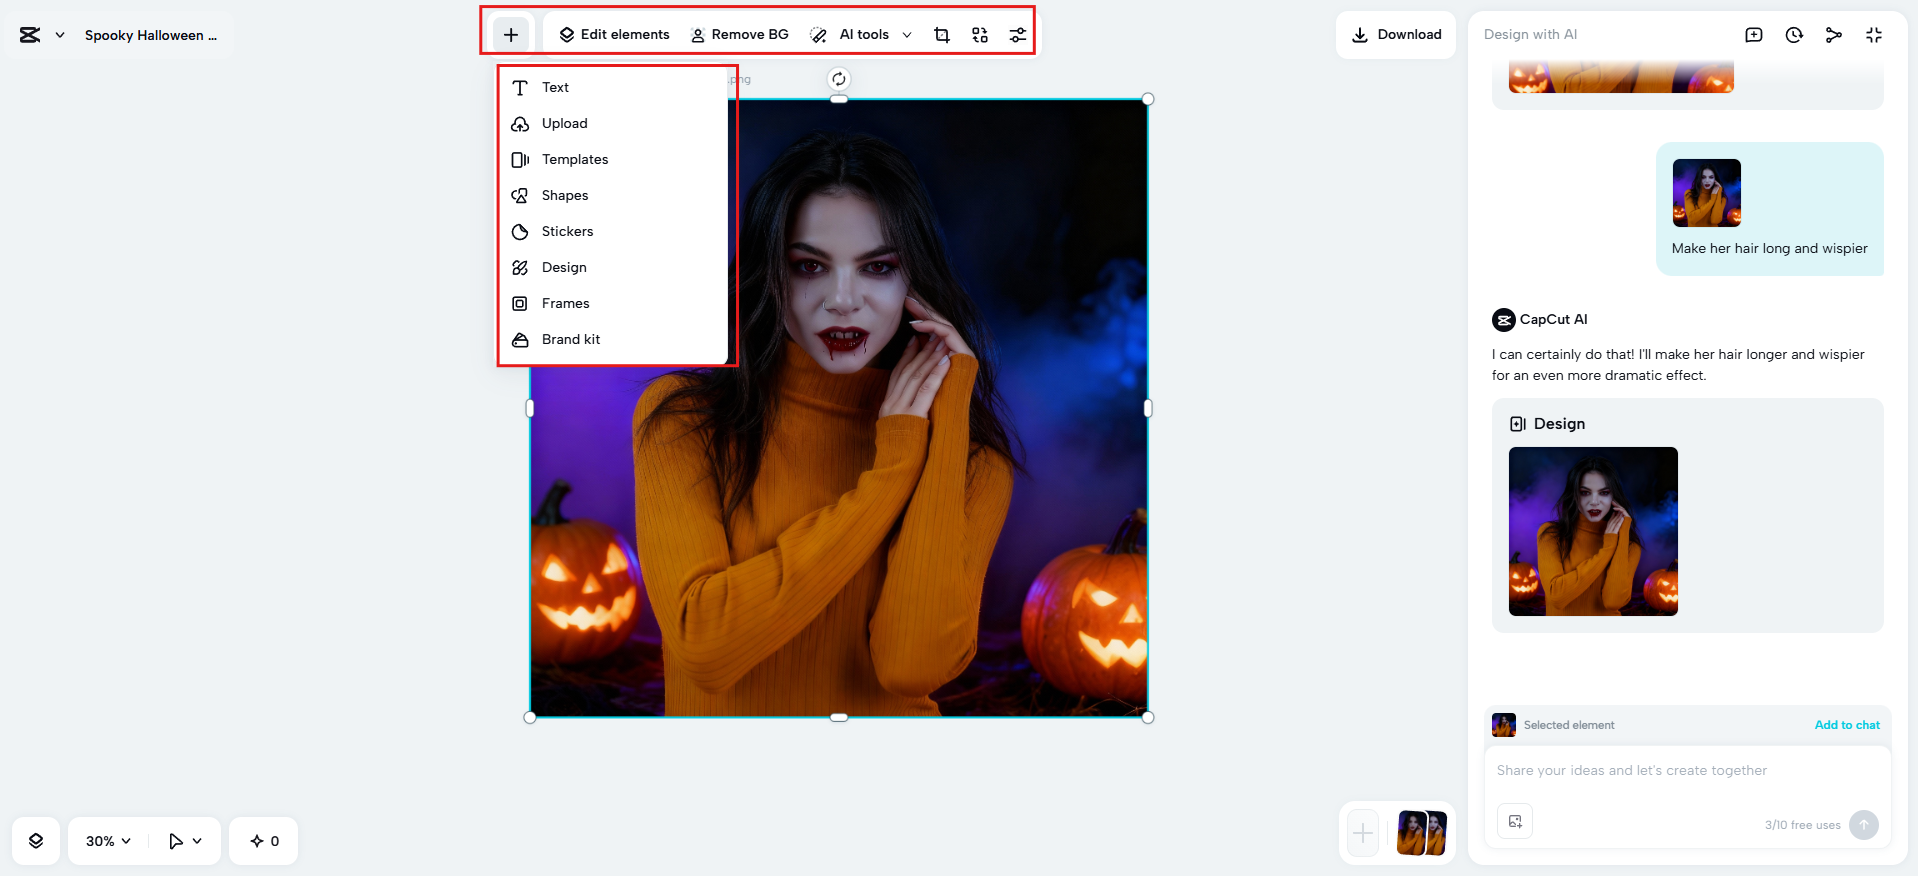The height and width of the screenshot is (876, 1918).
Task: Pick Brand kit from the add menu
Action: tap(570, 339)
